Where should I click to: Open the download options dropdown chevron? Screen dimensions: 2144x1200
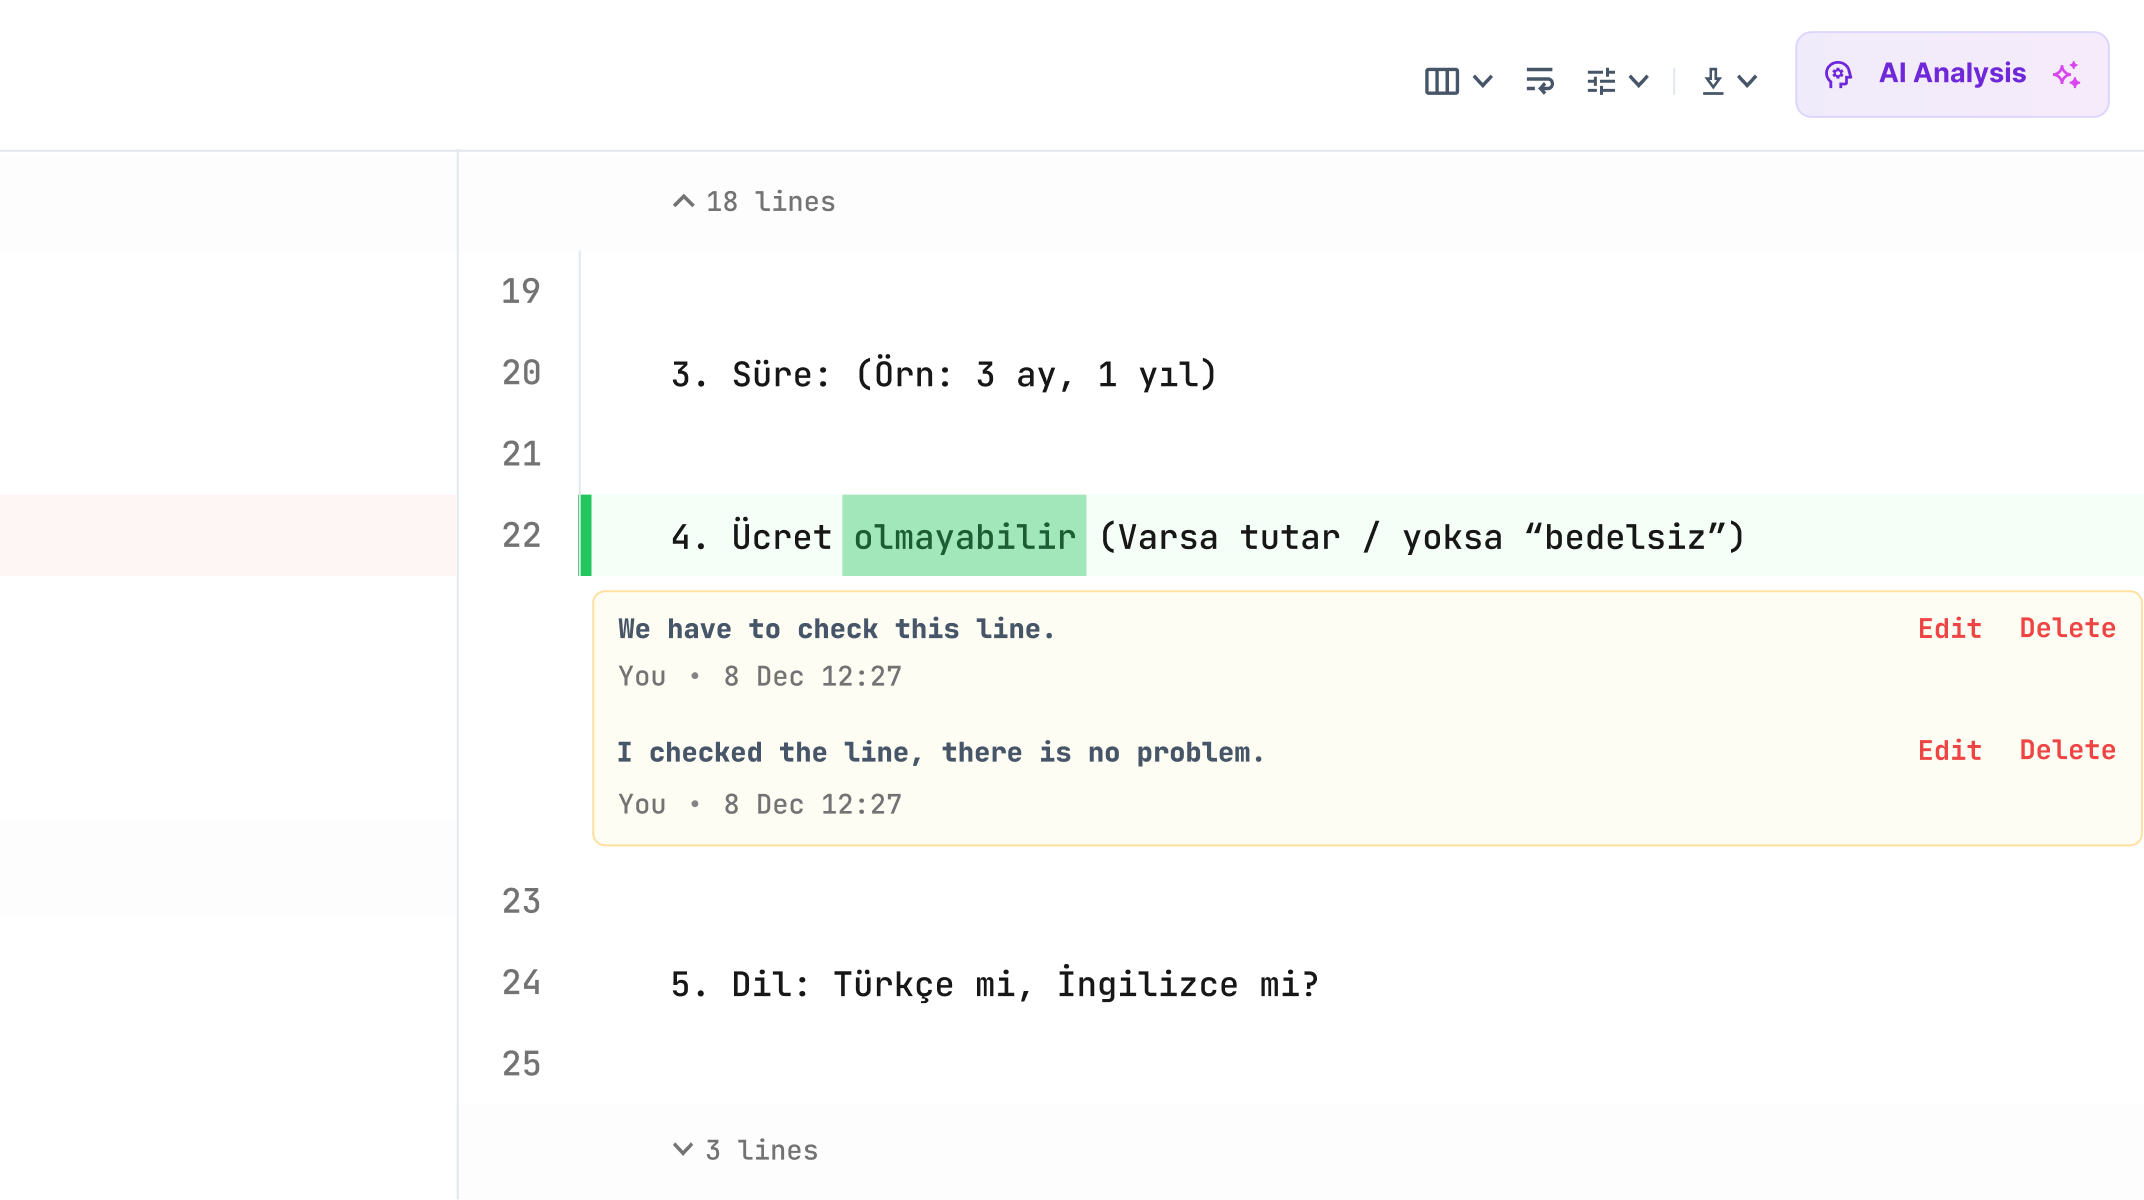[1747, 81]
